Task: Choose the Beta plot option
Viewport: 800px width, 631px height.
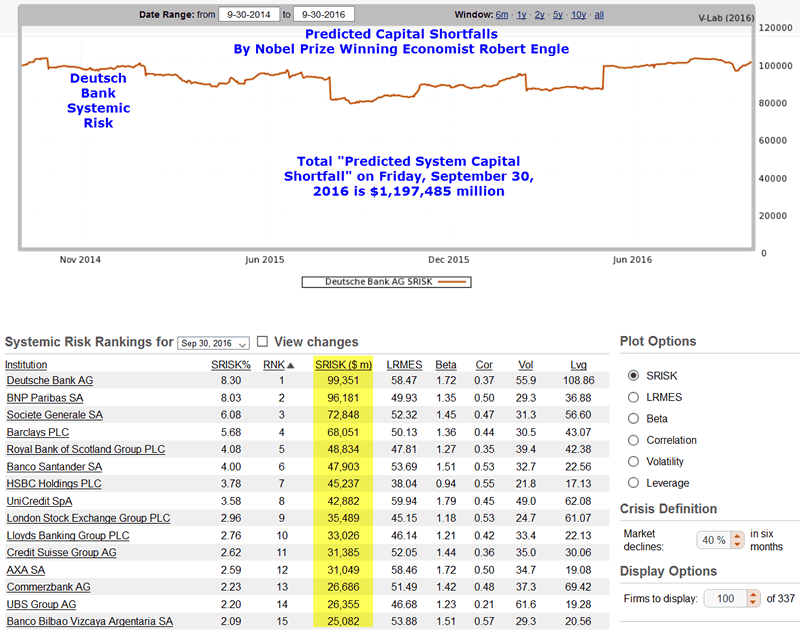Action: (633, 418)
